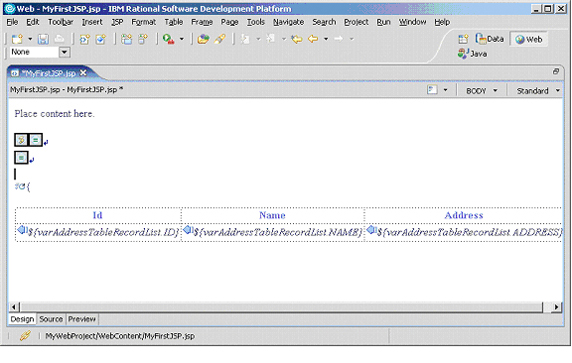Image resolution: width=572 pixels, height=363 pixels.
Task: Click the grayed-out previous annotation icon
Action: tap(270, 39)
